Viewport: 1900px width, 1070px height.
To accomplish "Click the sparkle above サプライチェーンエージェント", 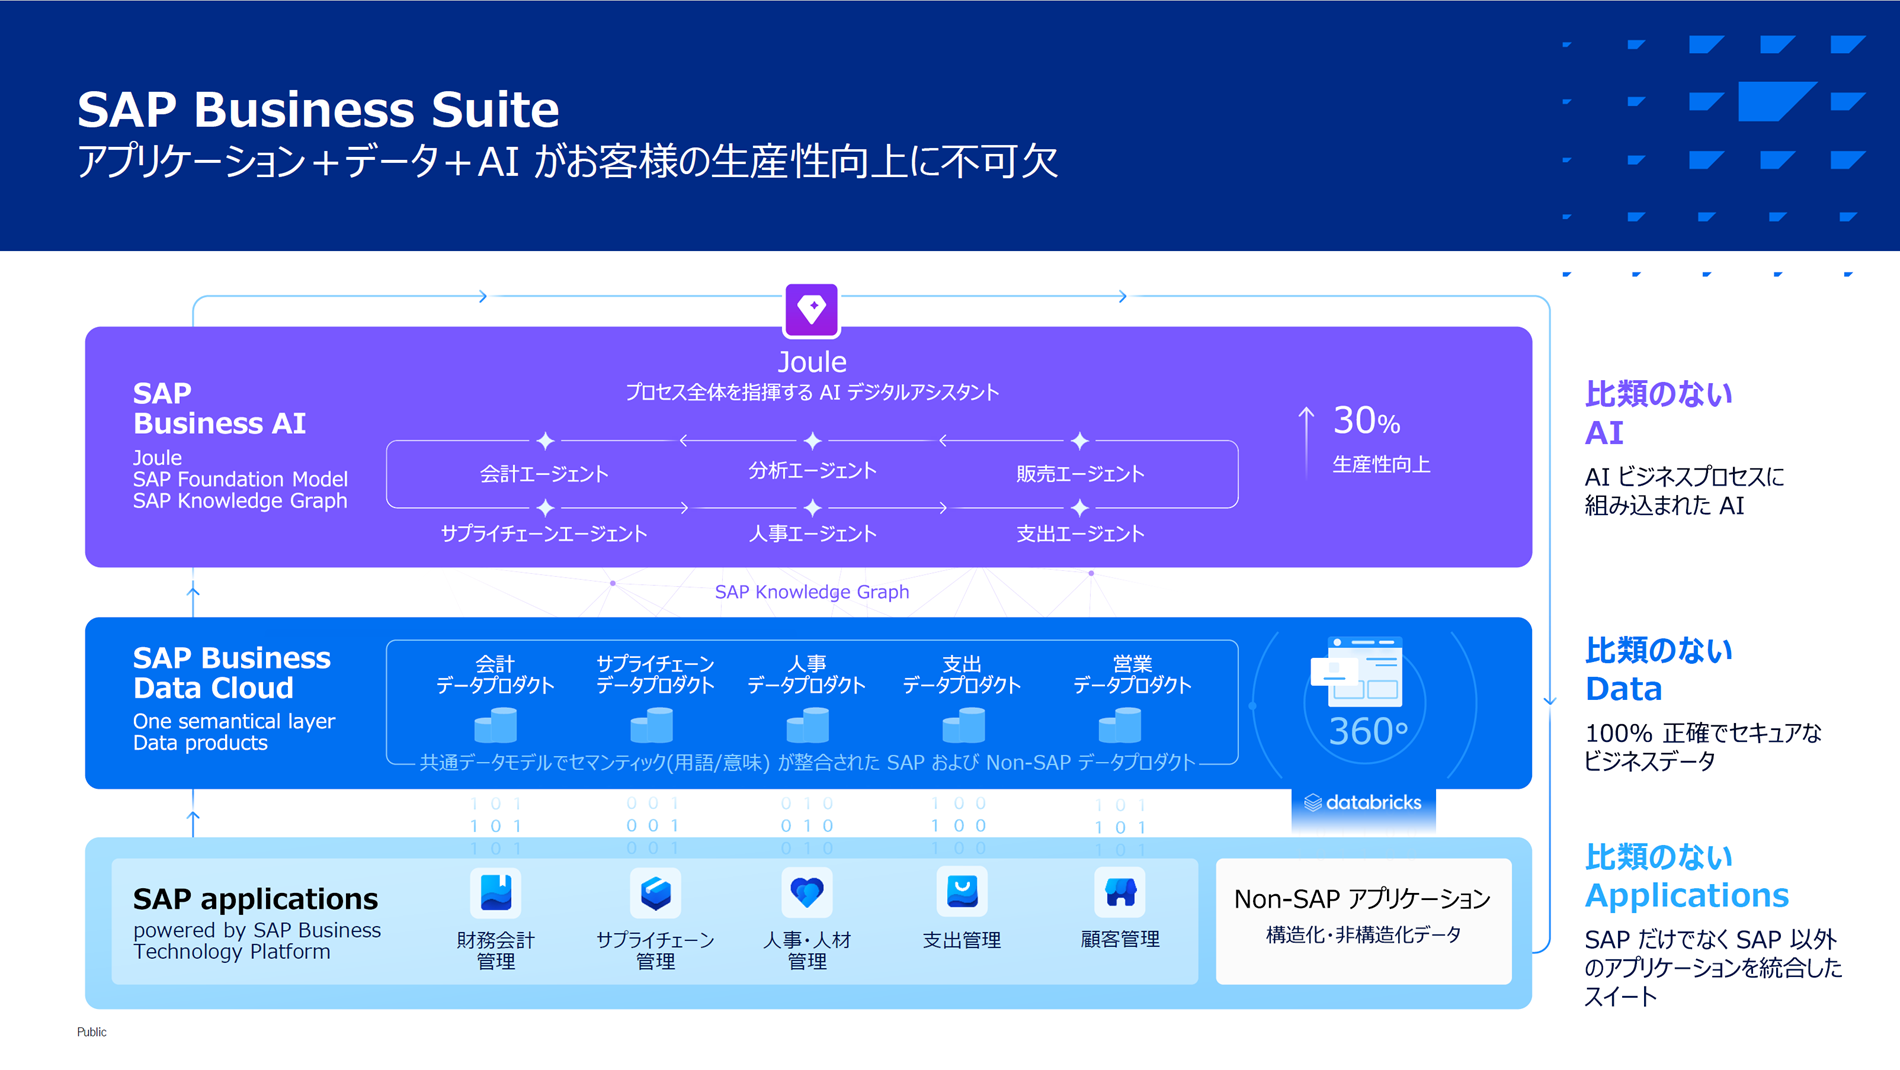I will [545, 508].
